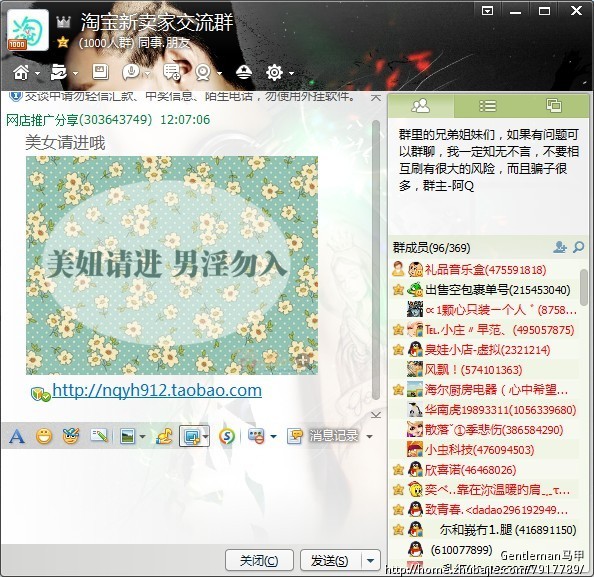This screenshot has height=577, width=594.
Task: Select member ∝1颗心只装一个人
Action: click(485, 310)
